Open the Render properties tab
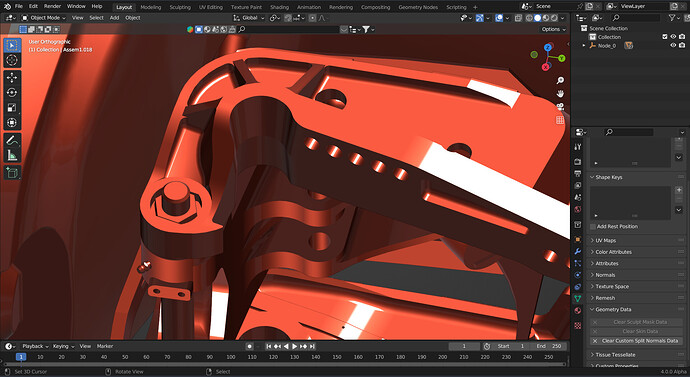The image size is (690, 377). pyautogui.click(x=578, y=162)
